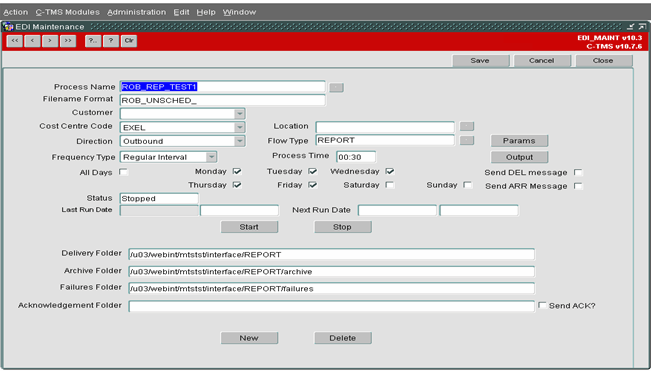Uncheck the Thursday checkbox
Viewport: 651px width, 371px height.
pos(237,185)
